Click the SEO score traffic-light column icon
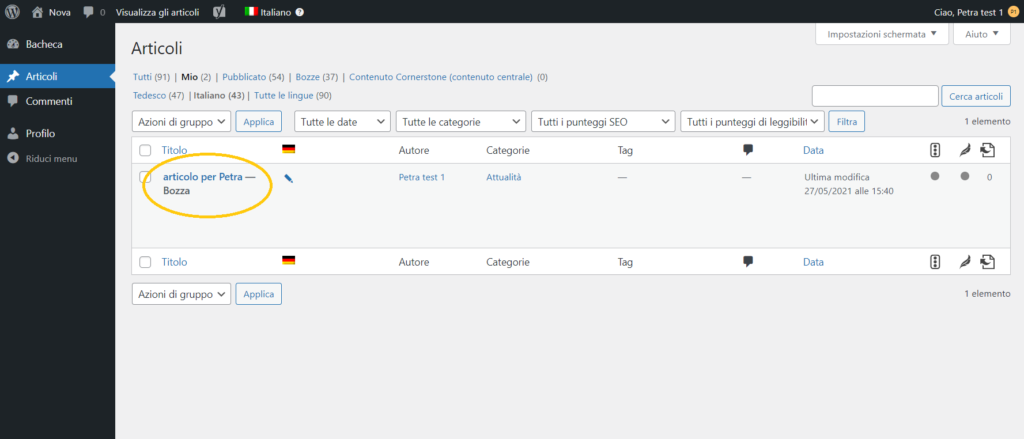Viewport: 1024px width, 439px height. pos(935,150)
